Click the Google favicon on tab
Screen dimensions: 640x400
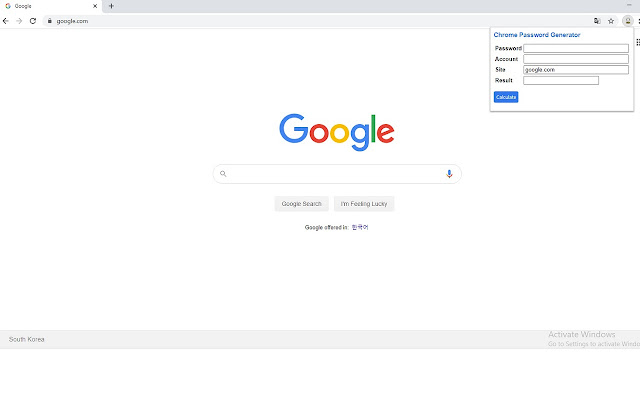point(8,6)
